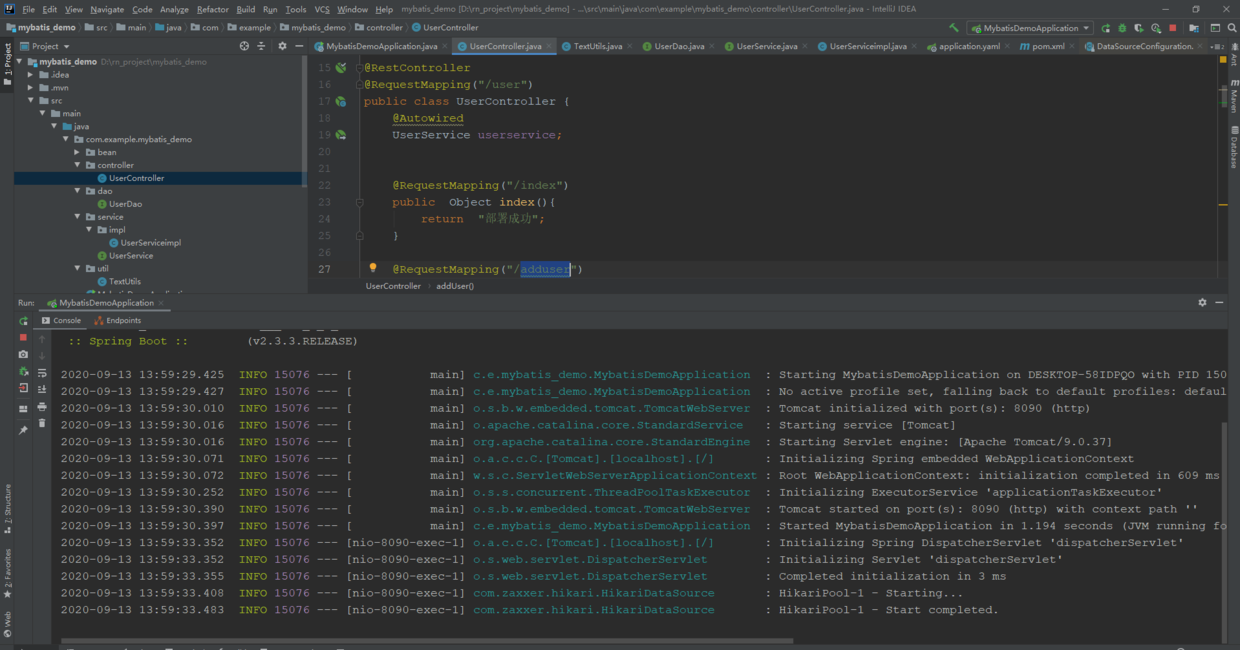Click the print icon in Run console
The image size is (1240, 650).
[42, 407]
